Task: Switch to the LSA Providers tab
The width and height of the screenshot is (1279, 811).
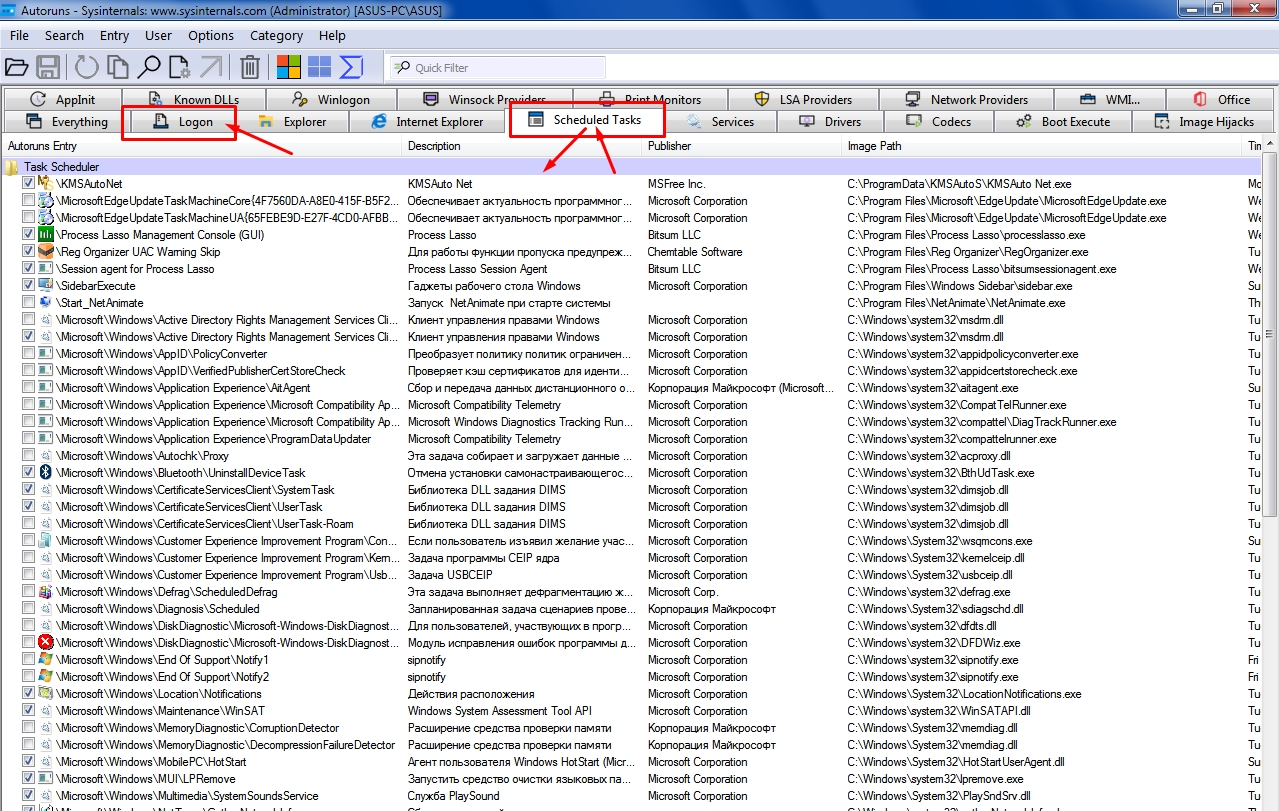Action: (x=803, y=100)
